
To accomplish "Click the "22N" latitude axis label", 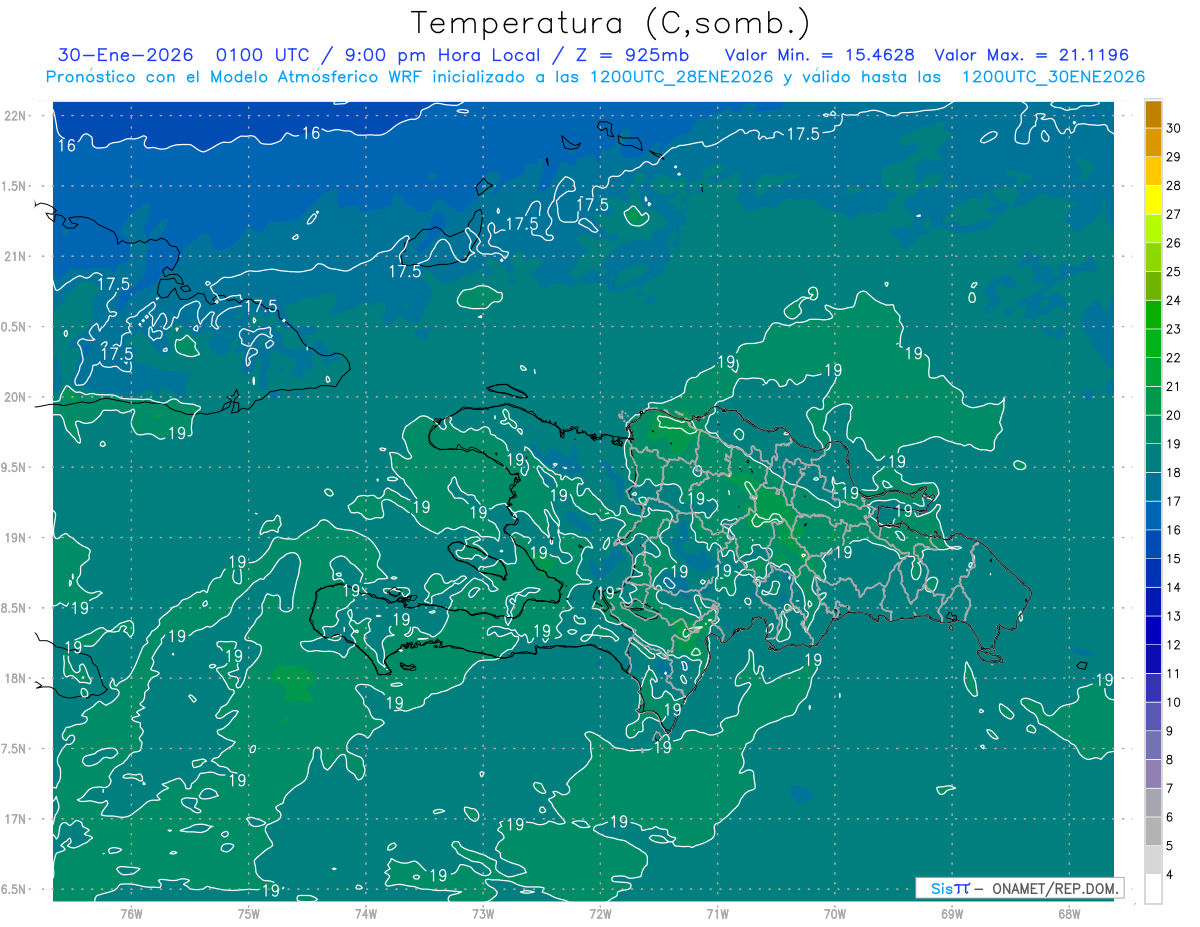I will click(16, 116).
